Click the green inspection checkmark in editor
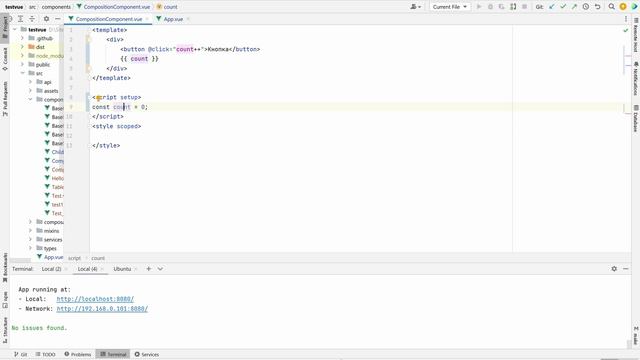This screenshot has height=360, width=640. click(x=626, y=30)
